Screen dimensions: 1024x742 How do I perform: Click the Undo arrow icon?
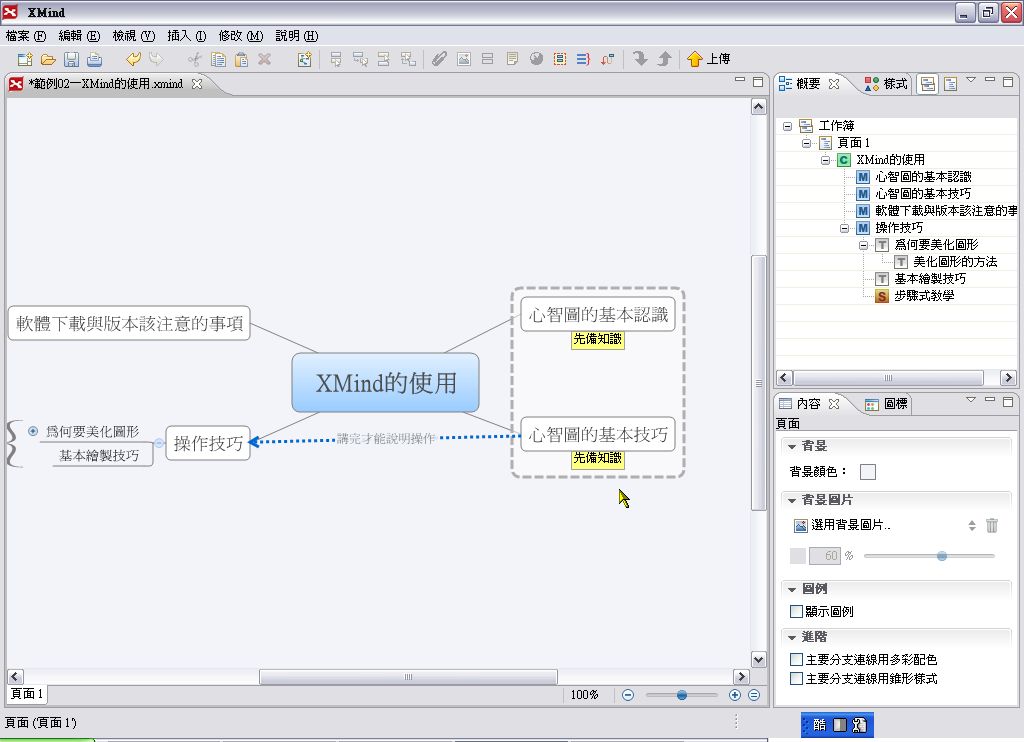tap(133, 59)
